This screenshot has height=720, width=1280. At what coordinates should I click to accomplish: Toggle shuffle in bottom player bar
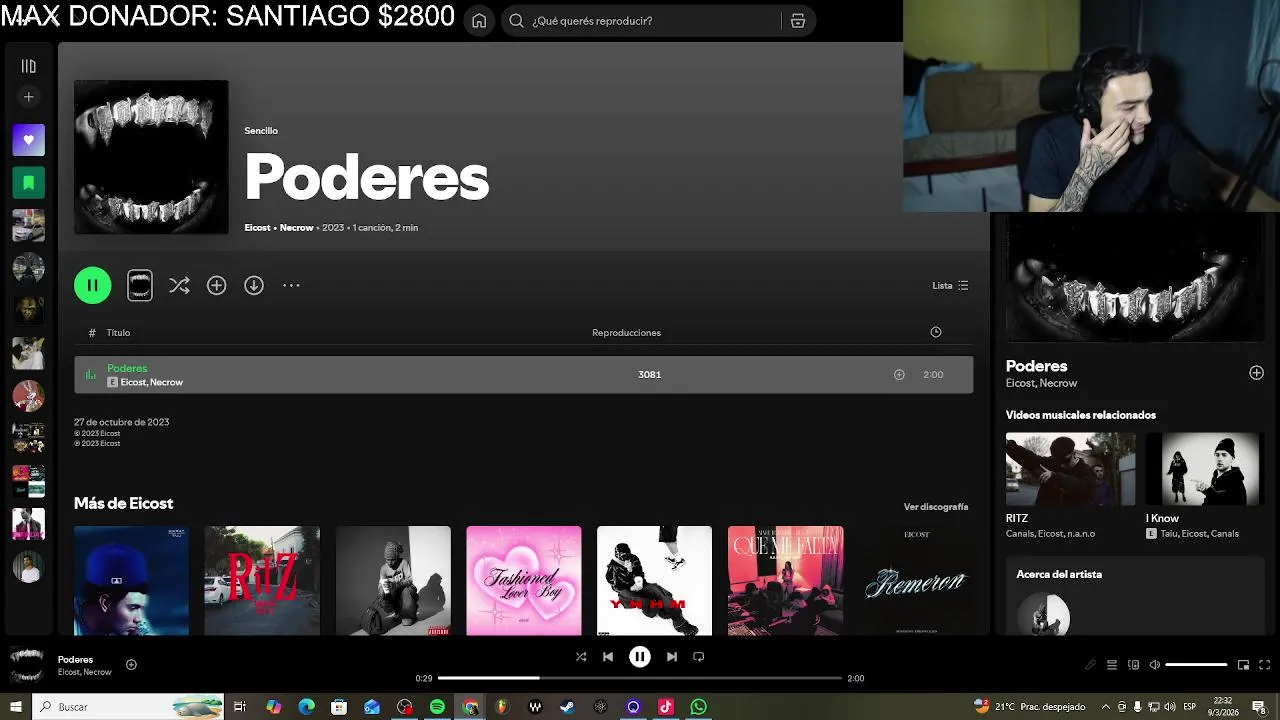581,657
